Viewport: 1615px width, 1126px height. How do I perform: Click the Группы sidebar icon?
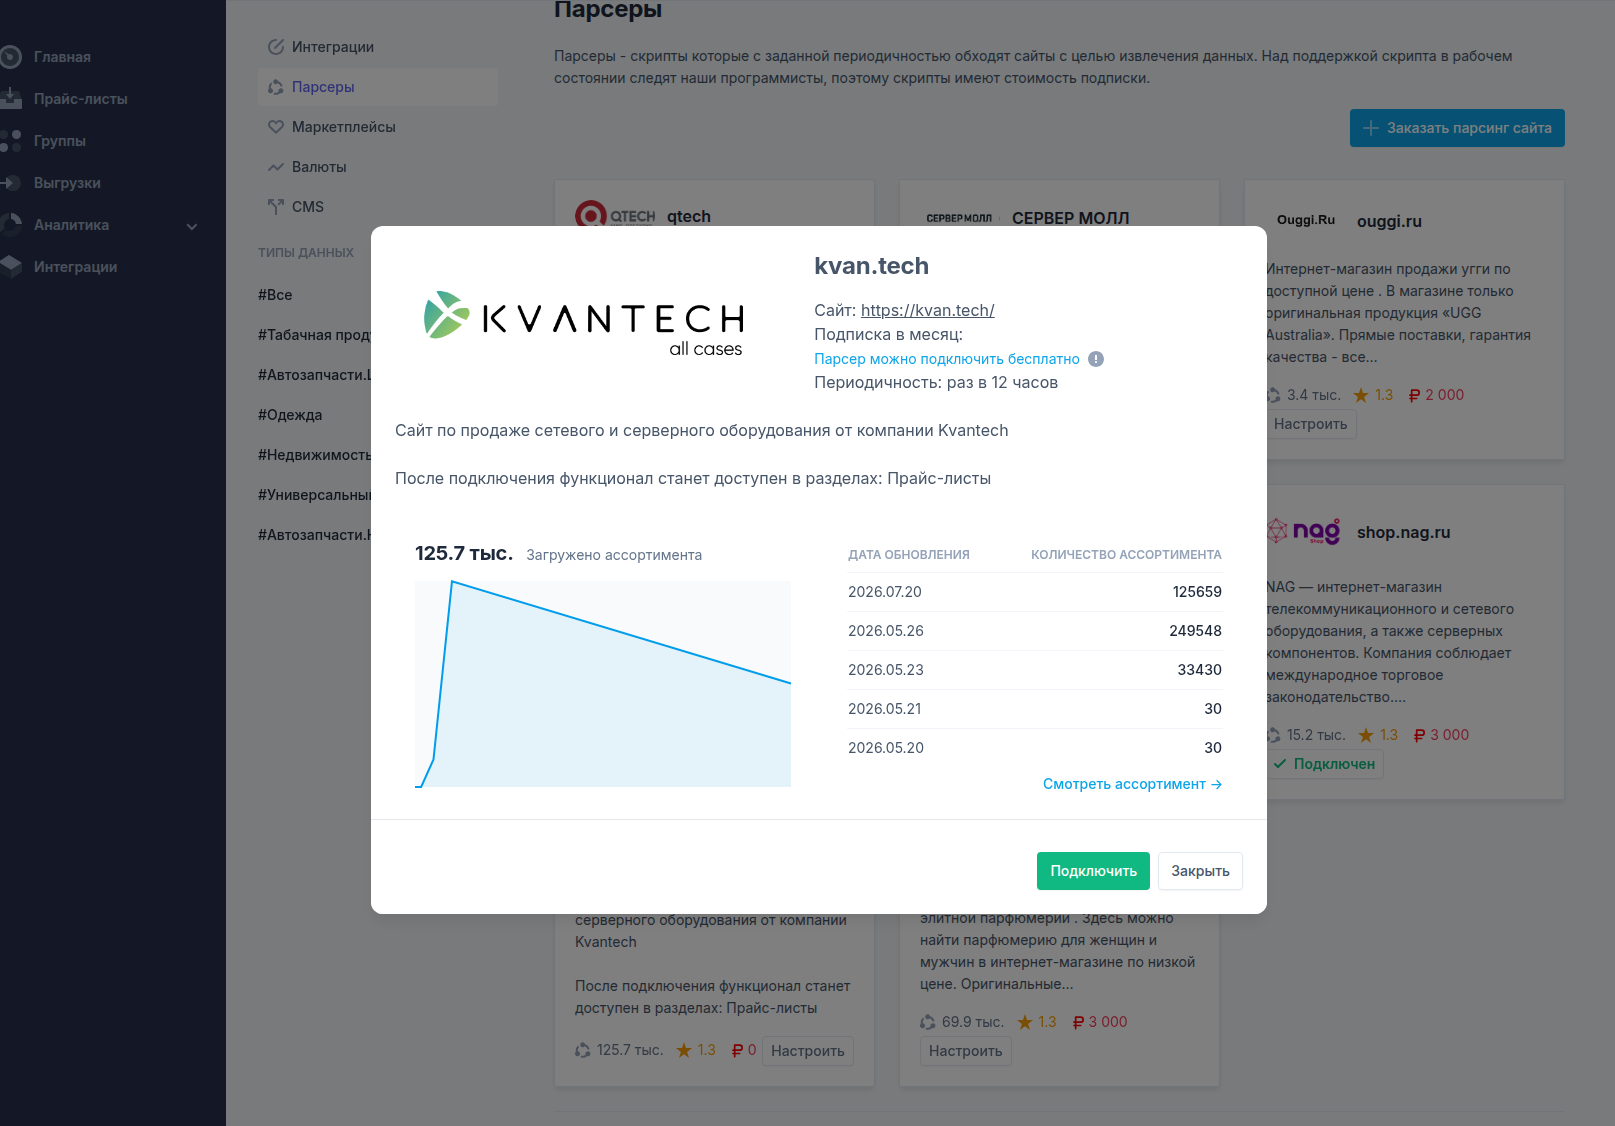point(10,141)
